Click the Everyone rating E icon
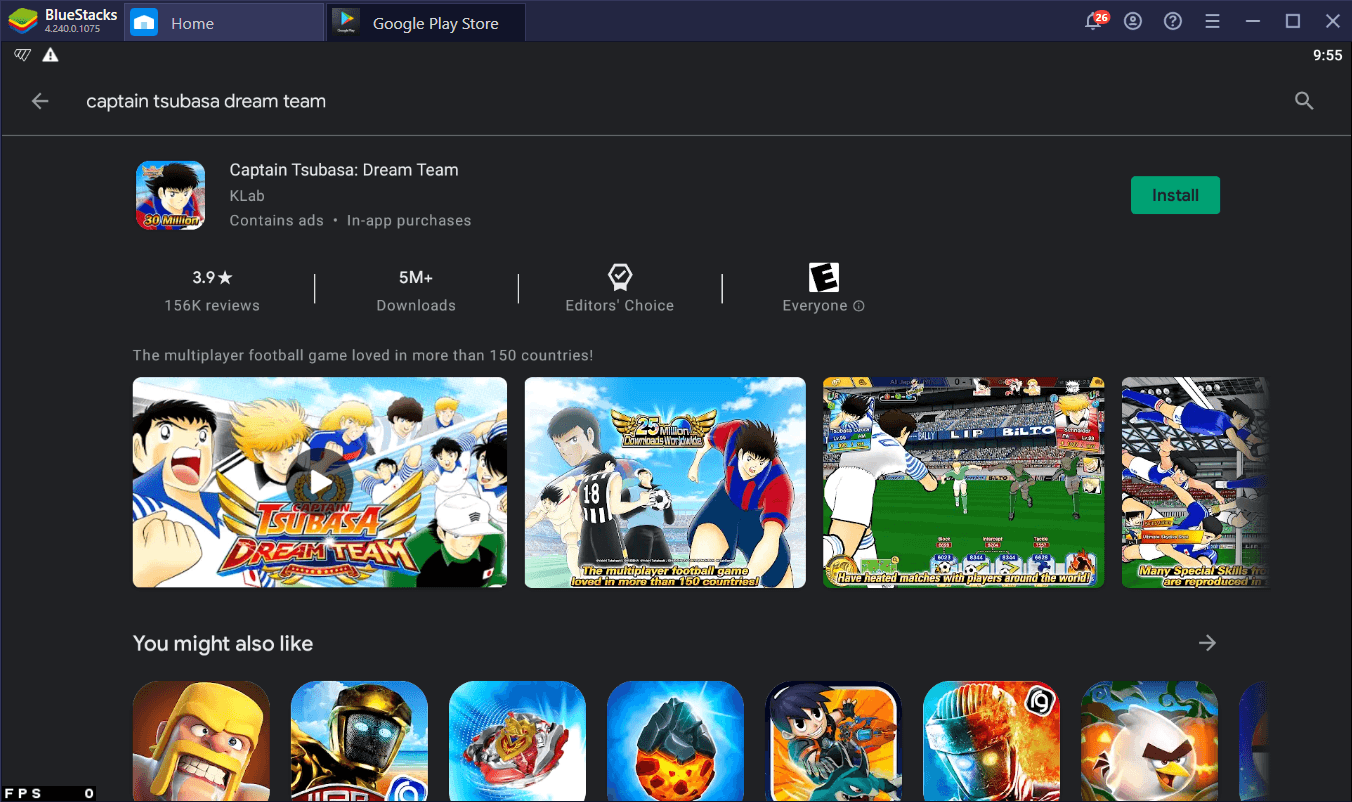Screen dimensions: 1352x802 click(x=823, y=277)
